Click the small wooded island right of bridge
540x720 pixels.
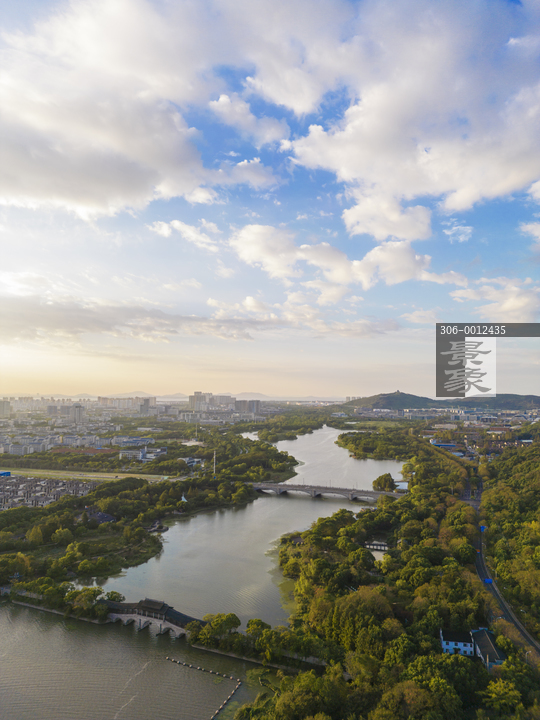384,483
